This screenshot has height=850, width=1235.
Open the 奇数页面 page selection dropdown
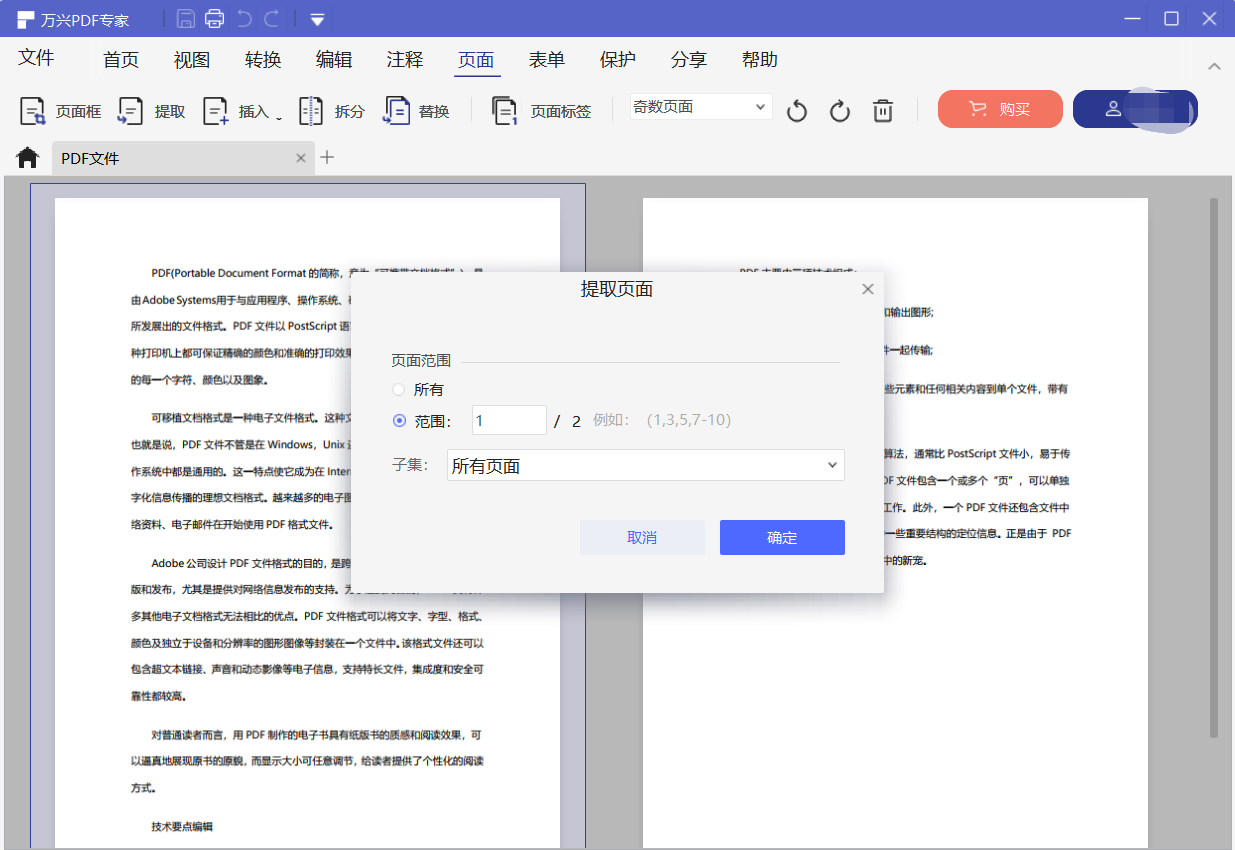tap(700, 107)
